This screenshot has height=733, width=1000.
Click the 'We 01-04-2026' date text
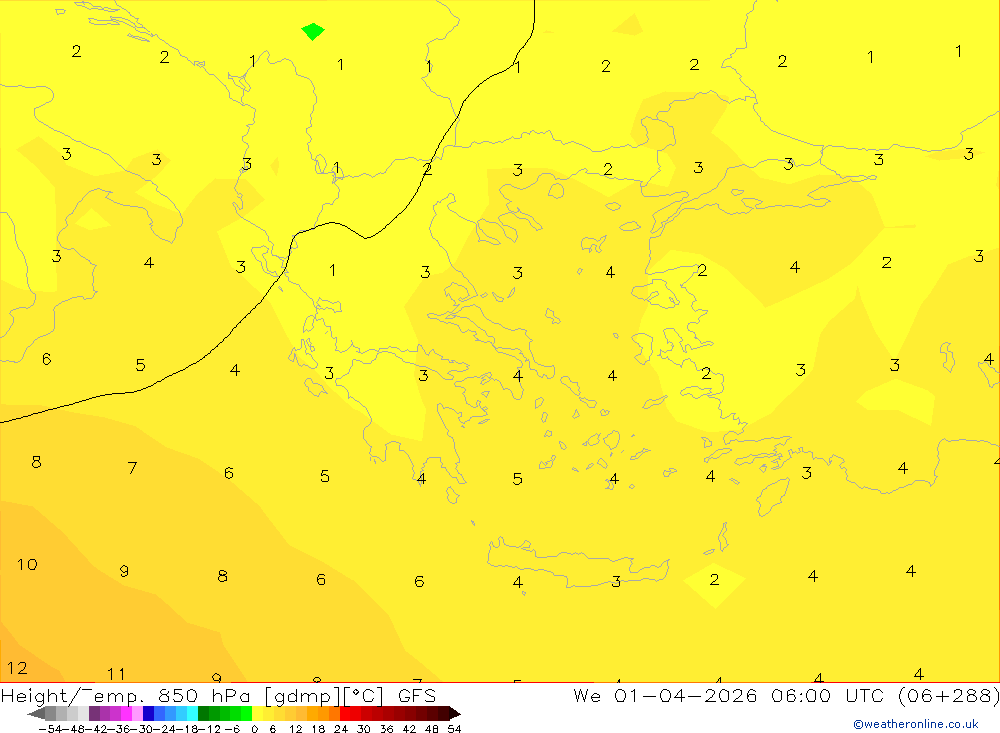pyautogui.click(x=665, y=695)
